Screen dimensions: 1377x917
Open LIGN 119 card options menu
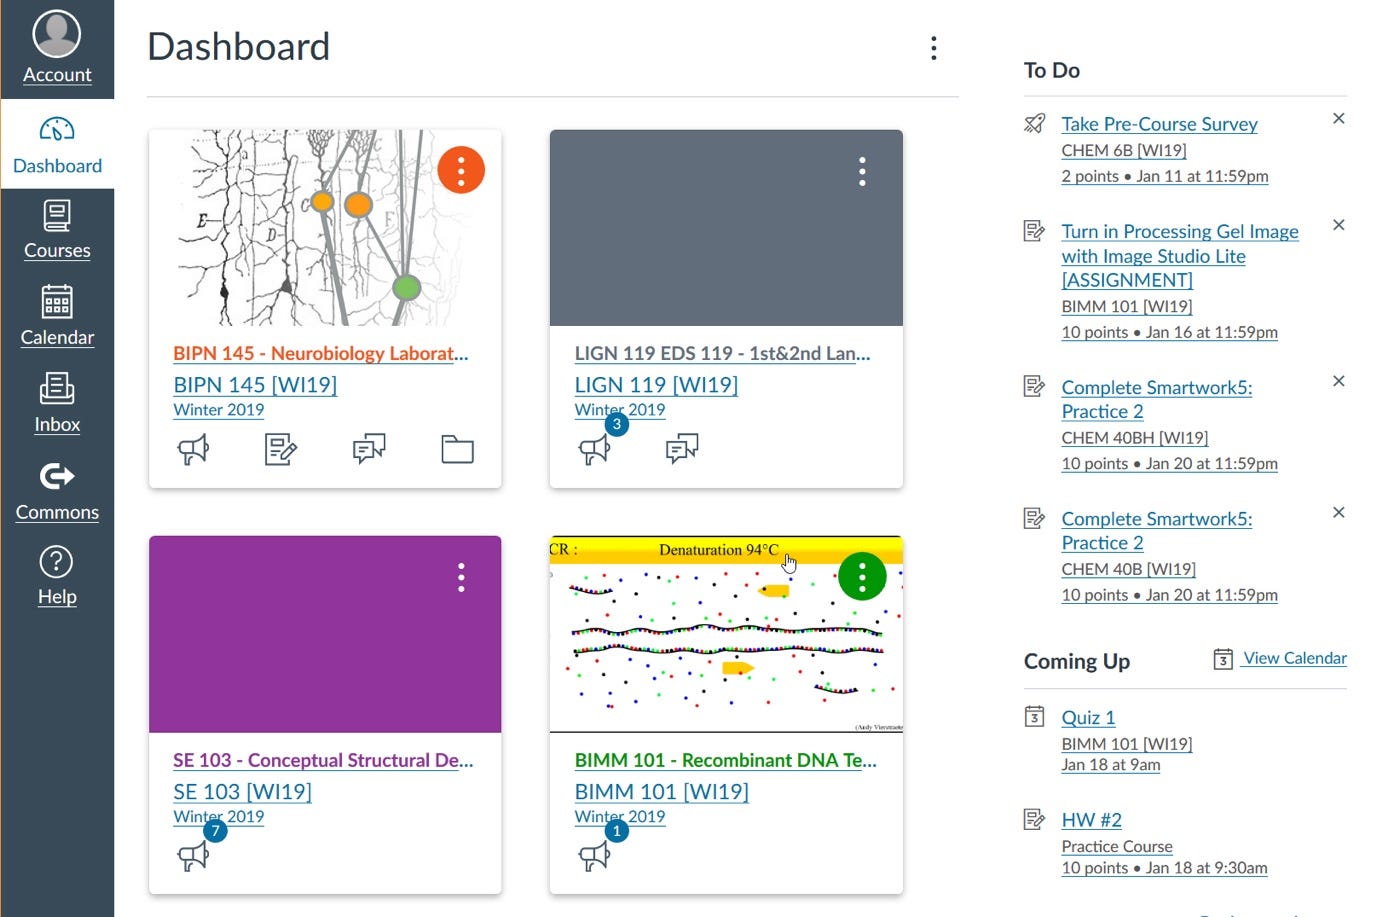(x=862, y=171)
